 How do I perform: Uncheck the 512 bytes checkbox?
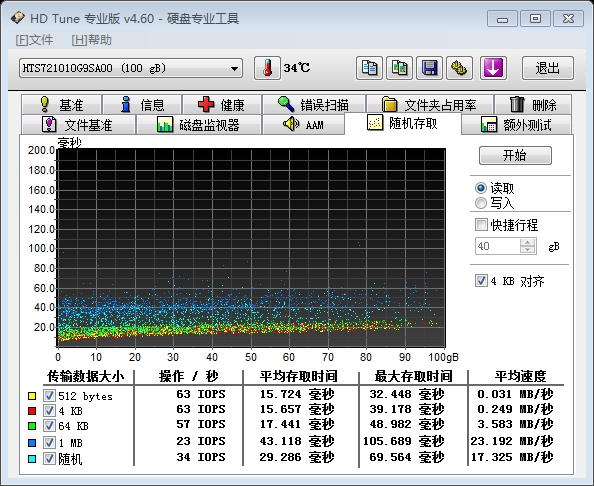pos(49,395)
